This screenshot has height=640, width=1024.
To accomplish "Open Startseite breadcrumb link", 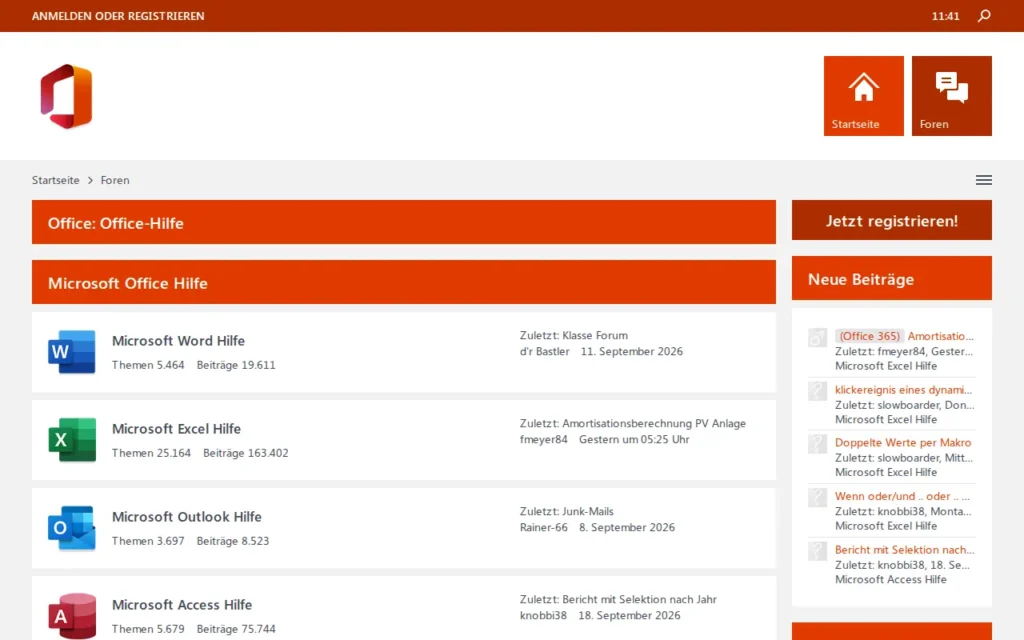I will (x=56, y=180).
